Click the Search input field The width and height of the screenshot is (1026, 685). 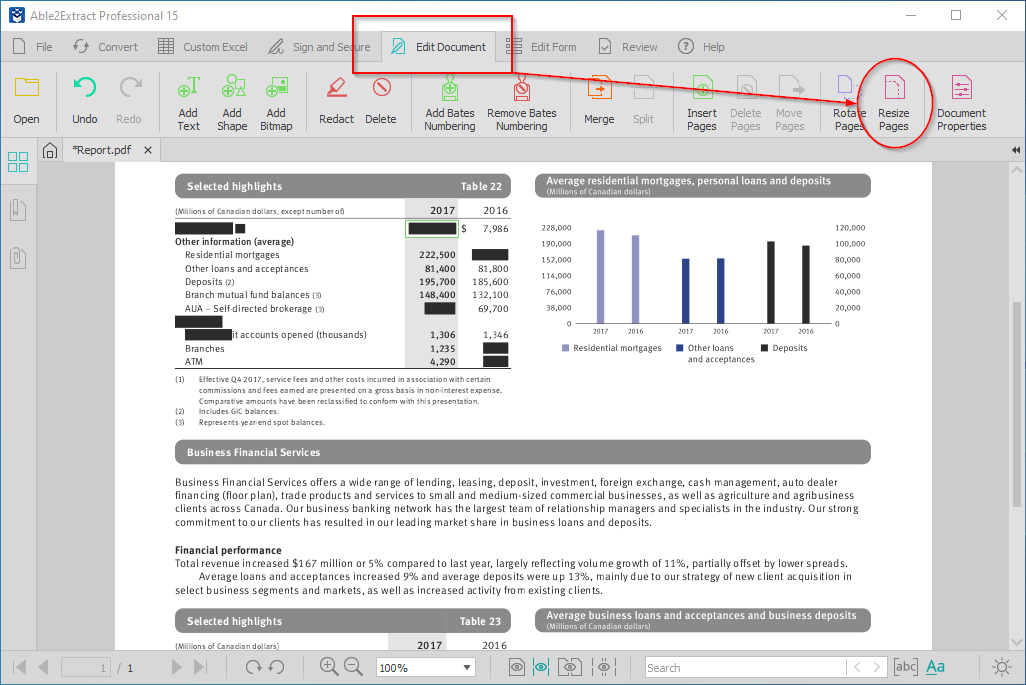[745, 667]
